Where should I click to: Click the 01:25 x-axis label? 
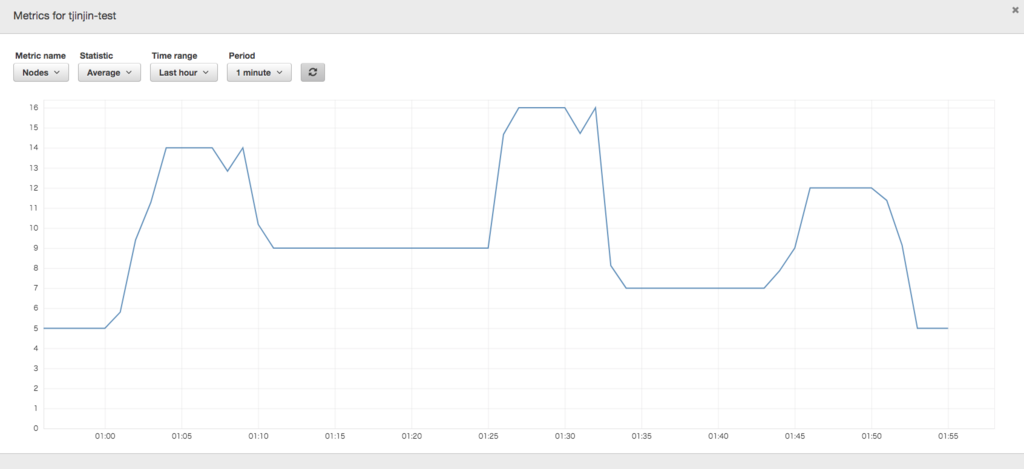pyautogui.click(x=488, y=435)
